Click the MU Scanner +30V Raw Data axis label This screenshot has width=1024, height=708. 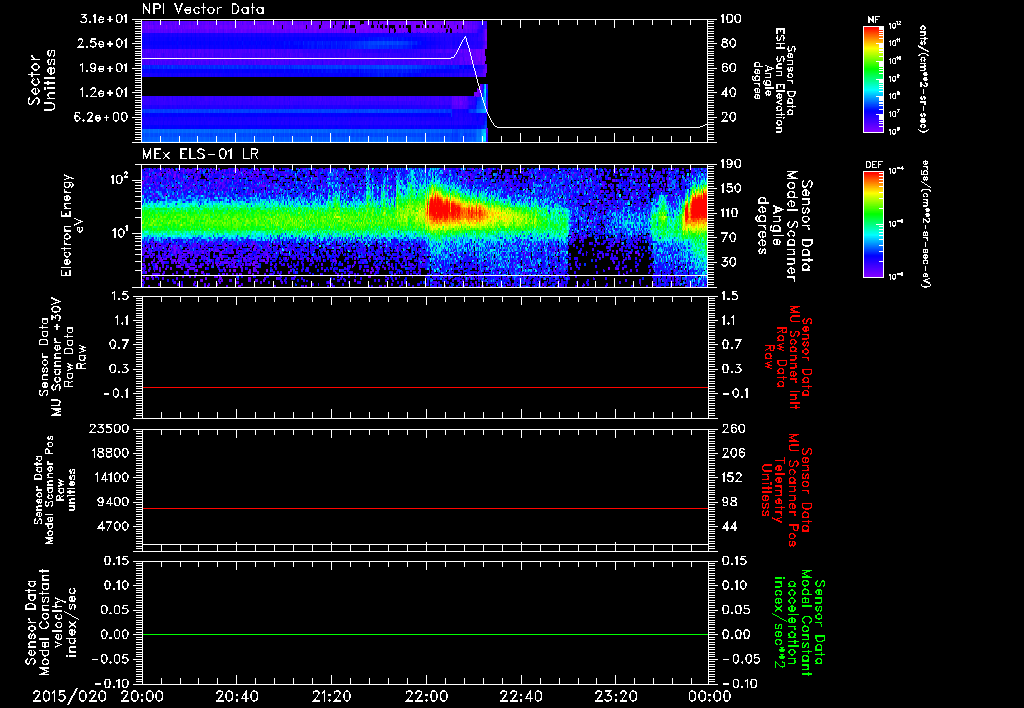[61, 357]
